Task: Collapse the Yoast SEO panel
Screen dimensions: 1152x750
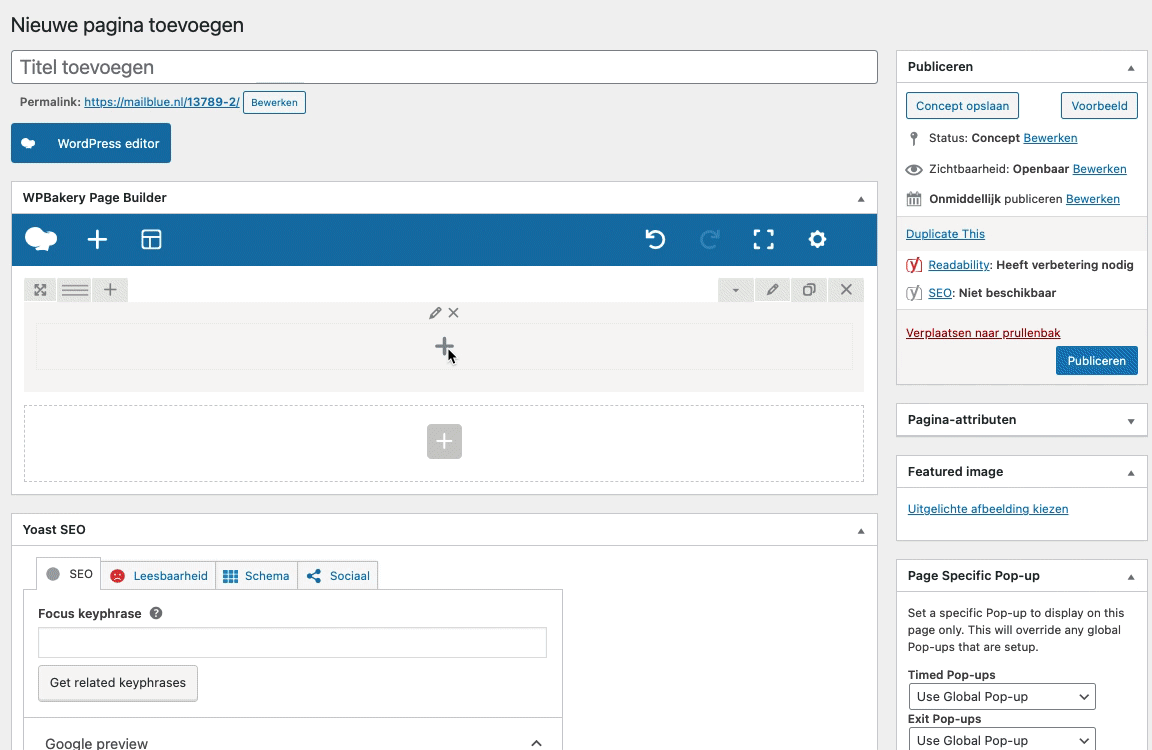Action: click(861, 530)
